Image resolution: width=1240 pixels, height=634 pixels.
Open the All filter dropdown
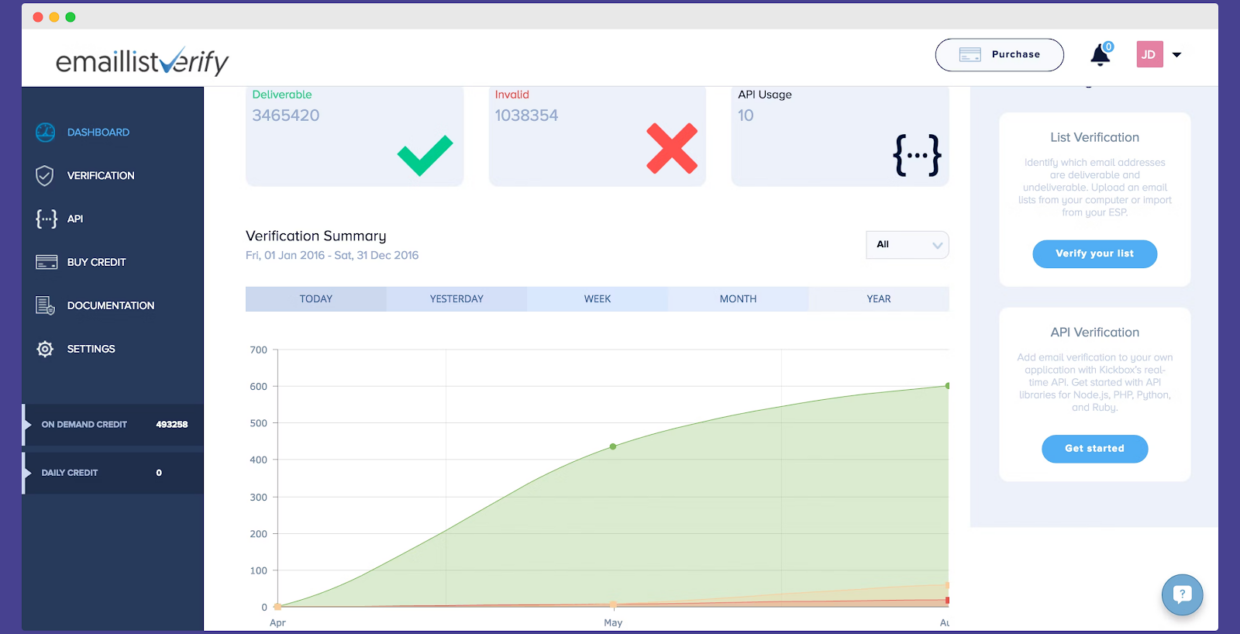click(907, 245)
